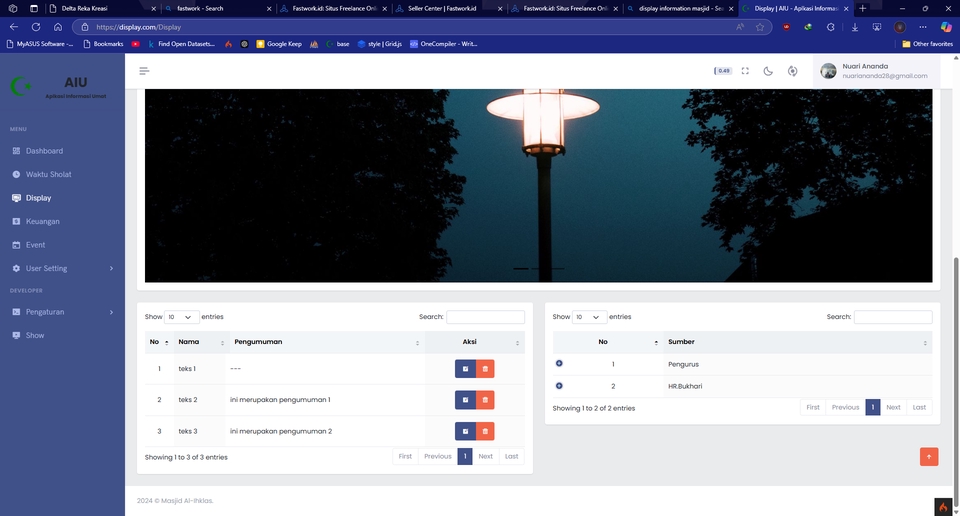
Task: Open the Google Keep bookmark
Action: pyautogui.click(x=279, y=44)
